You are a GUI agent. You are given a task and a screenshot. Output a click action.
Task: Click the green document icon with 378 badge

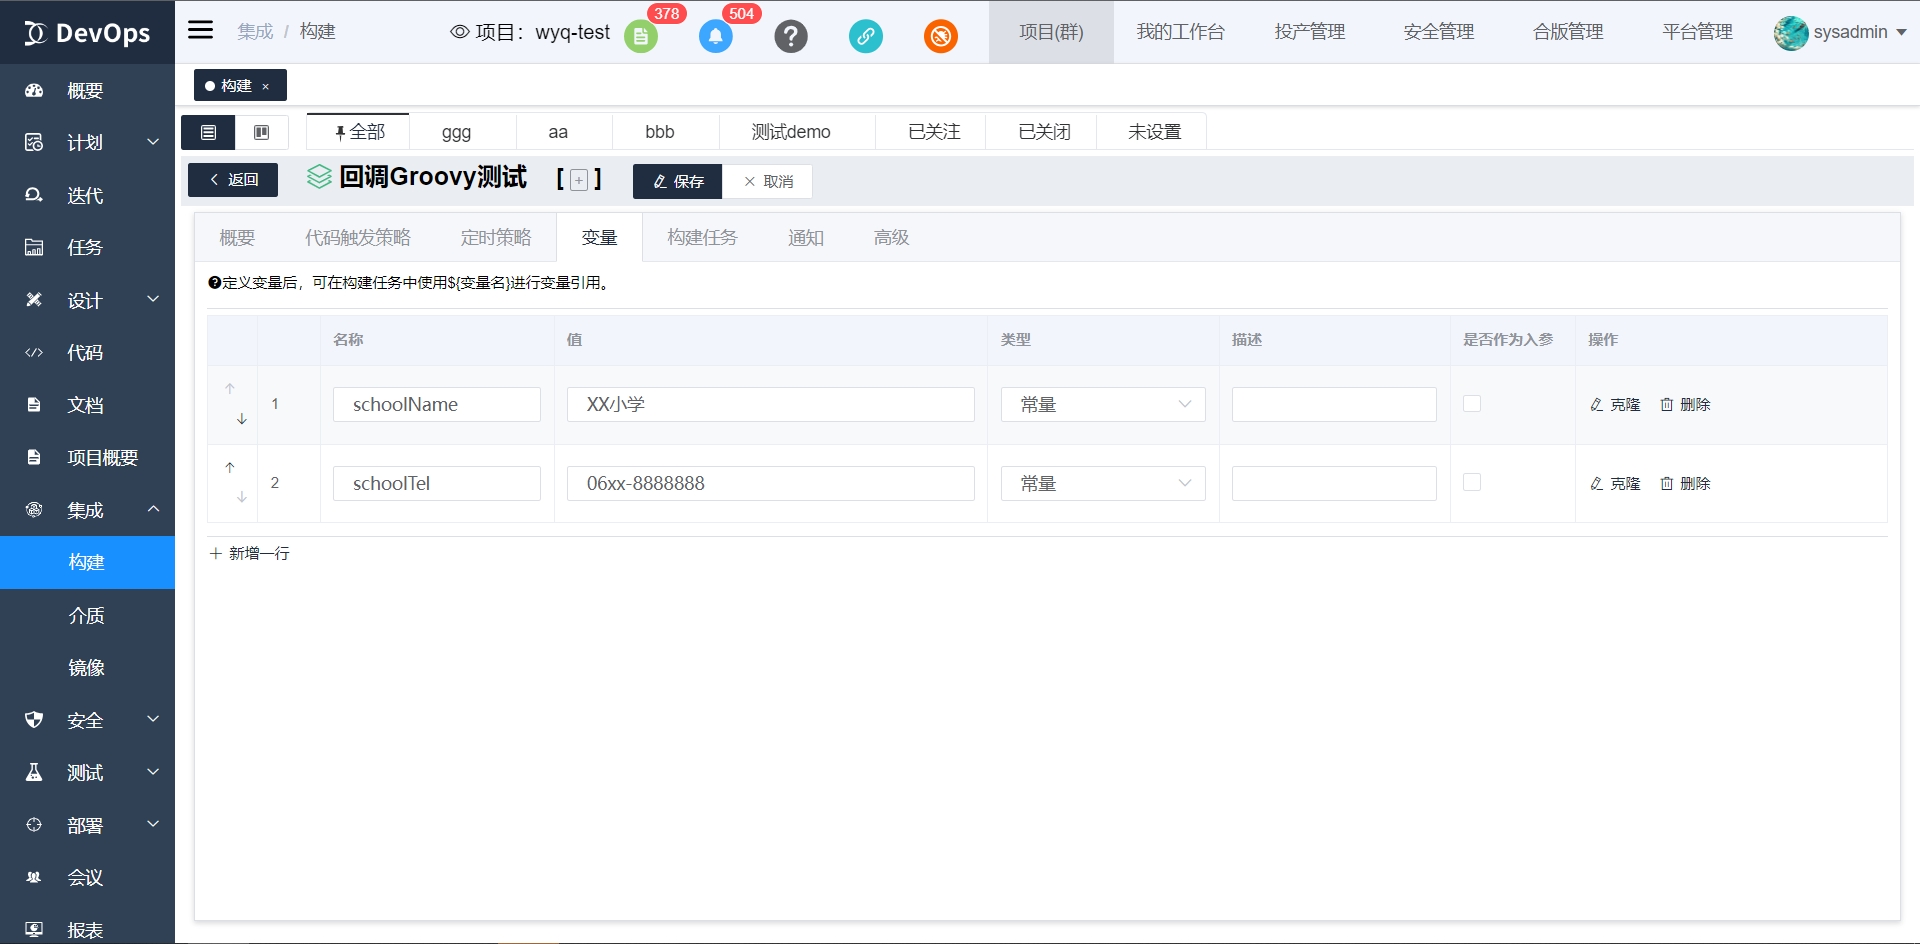(640, 37)
